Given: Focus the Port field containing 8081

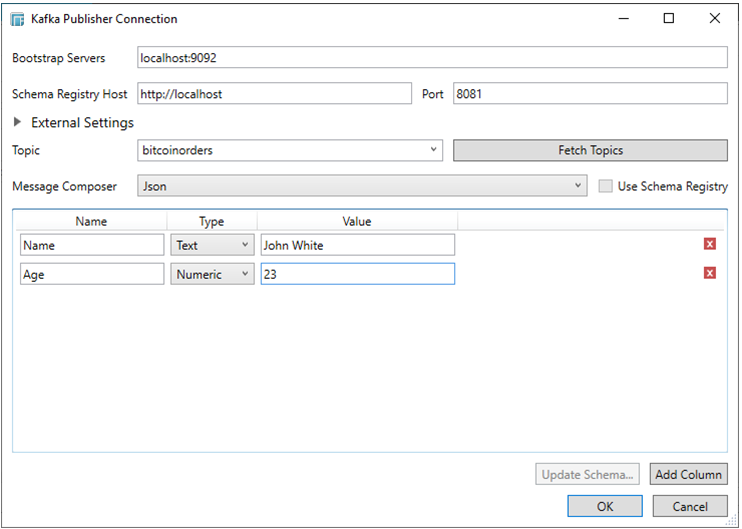Looking at the screenshot, I should 590,94.
